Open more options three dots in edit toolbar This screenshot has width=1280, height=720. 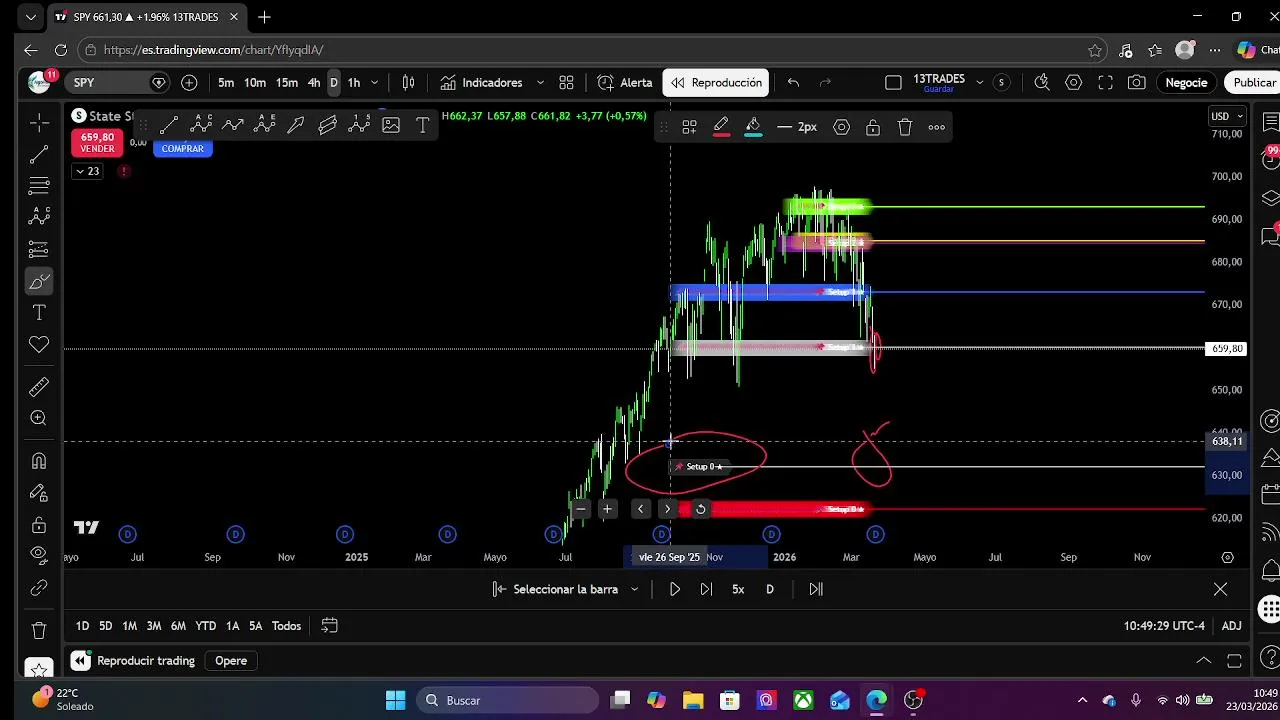937,127
